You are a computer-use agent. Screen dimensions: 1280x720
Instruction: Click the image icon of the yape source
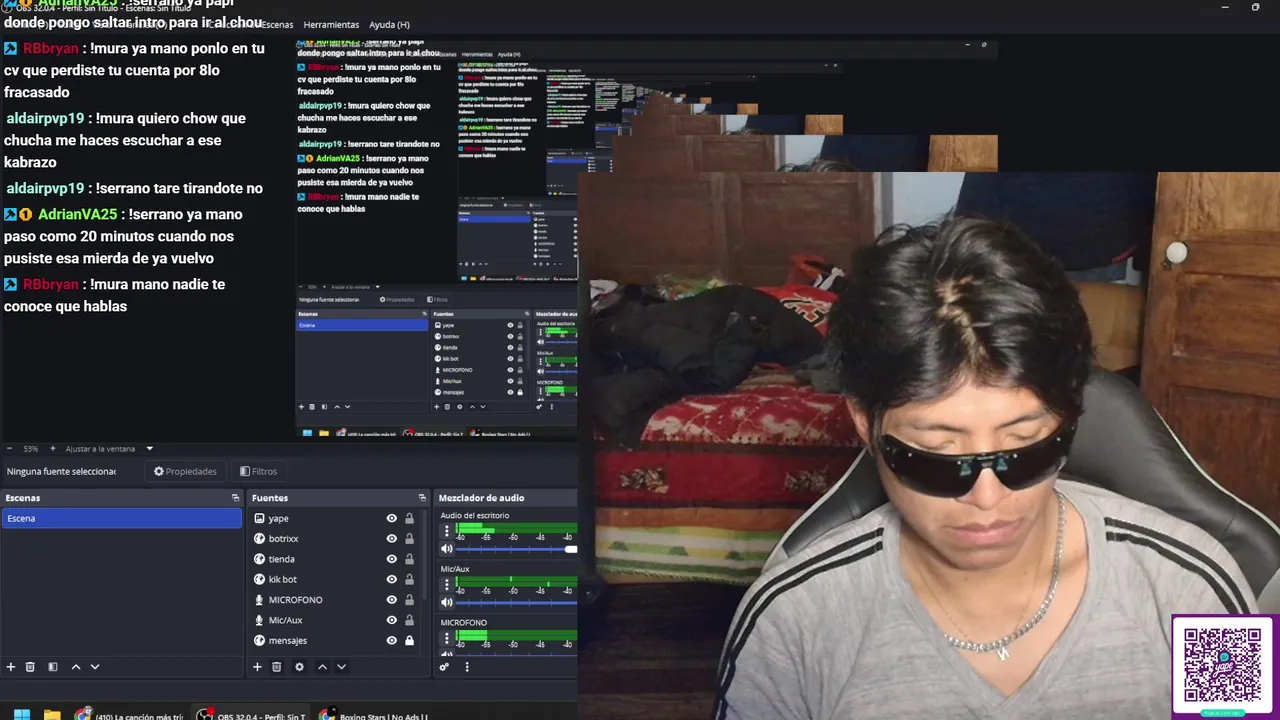(x=259, y=518)
